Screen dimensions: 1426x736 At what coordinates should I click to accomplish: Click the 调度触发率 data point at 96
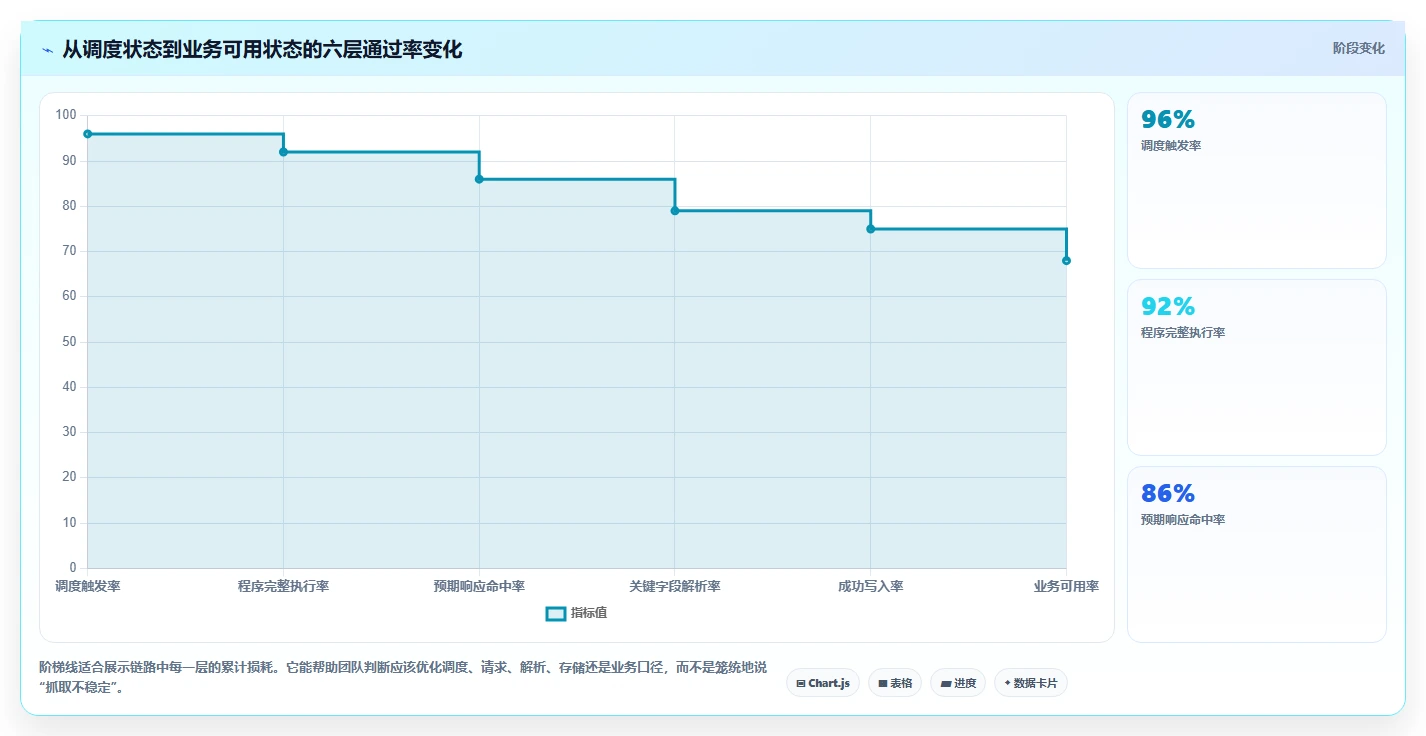88,134
